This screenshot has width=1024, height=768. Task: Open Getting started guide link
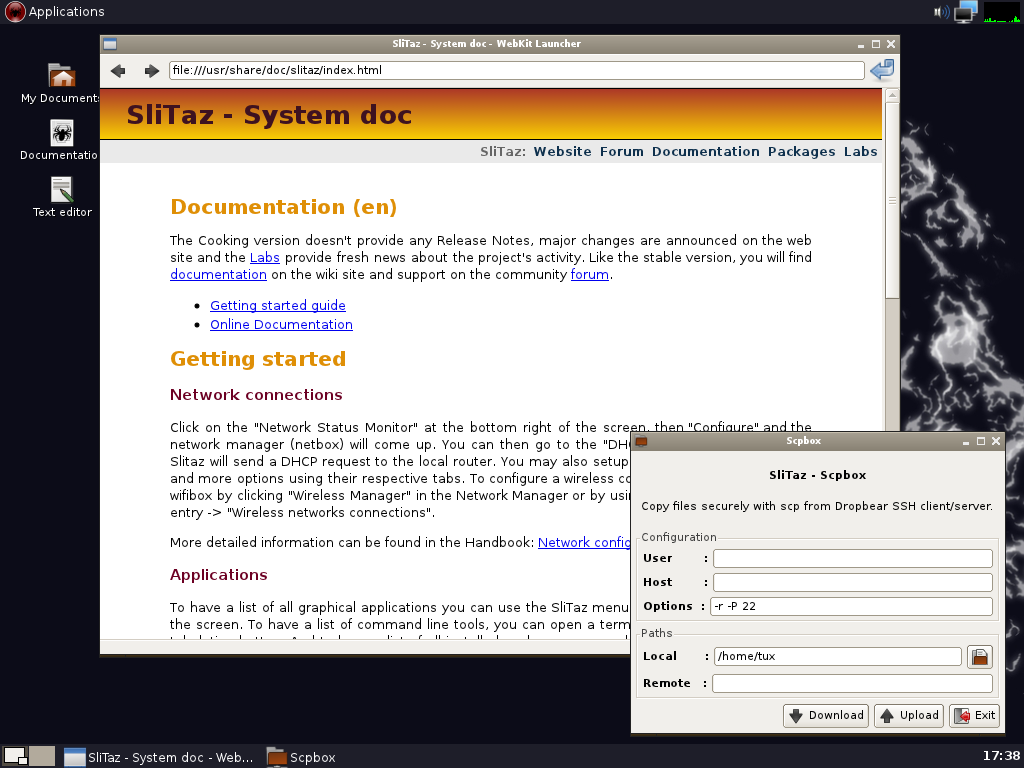pos(278,306)
